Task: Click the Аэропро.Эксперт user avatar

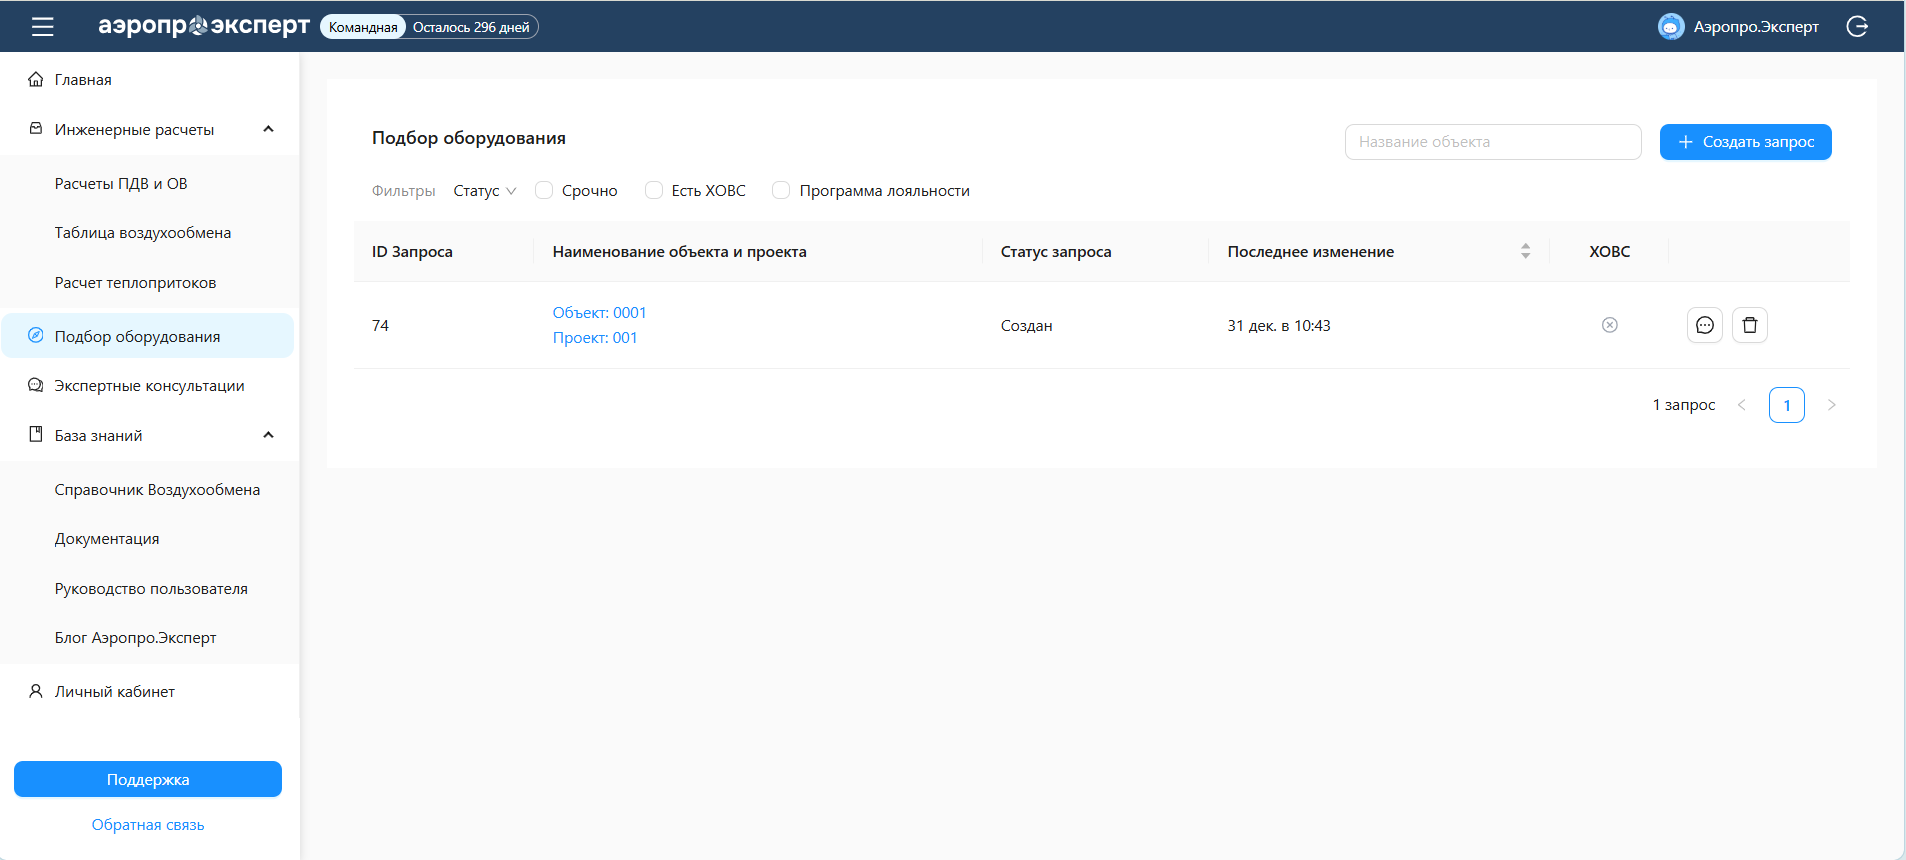Action: pos(1670,27)
